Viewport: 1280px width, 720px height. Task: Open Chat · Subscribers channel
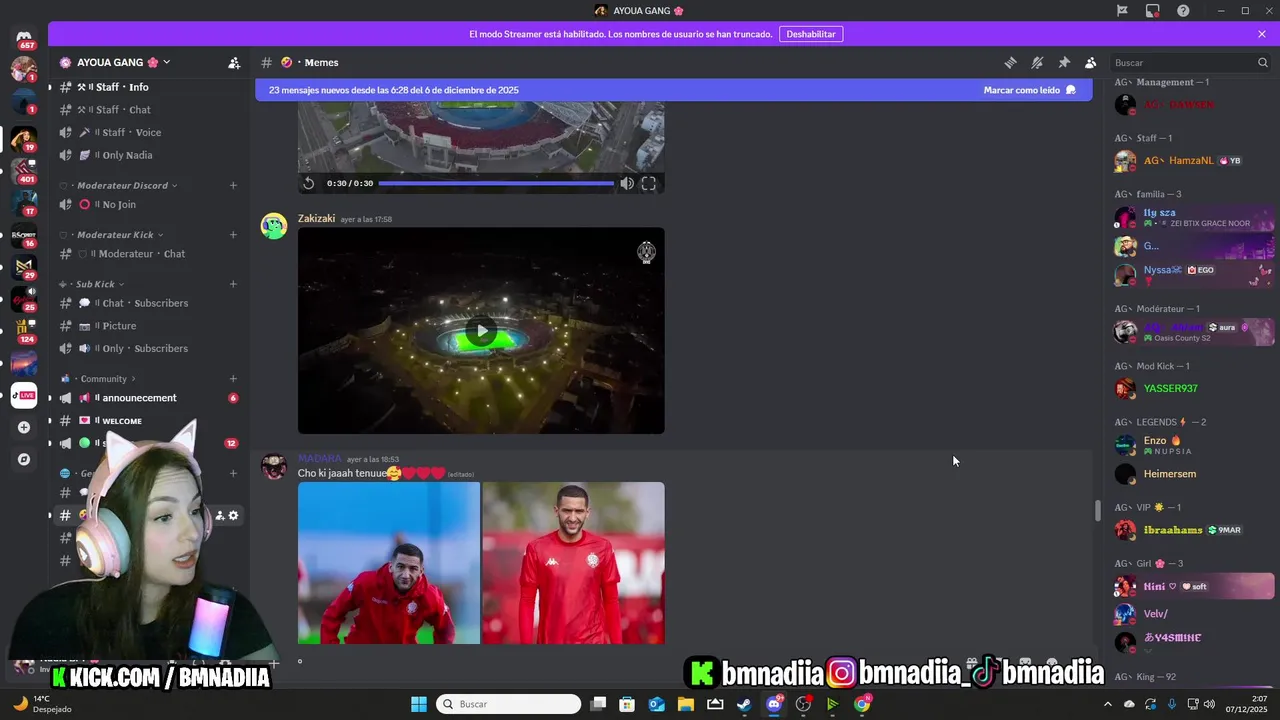(x=150, y=303)
